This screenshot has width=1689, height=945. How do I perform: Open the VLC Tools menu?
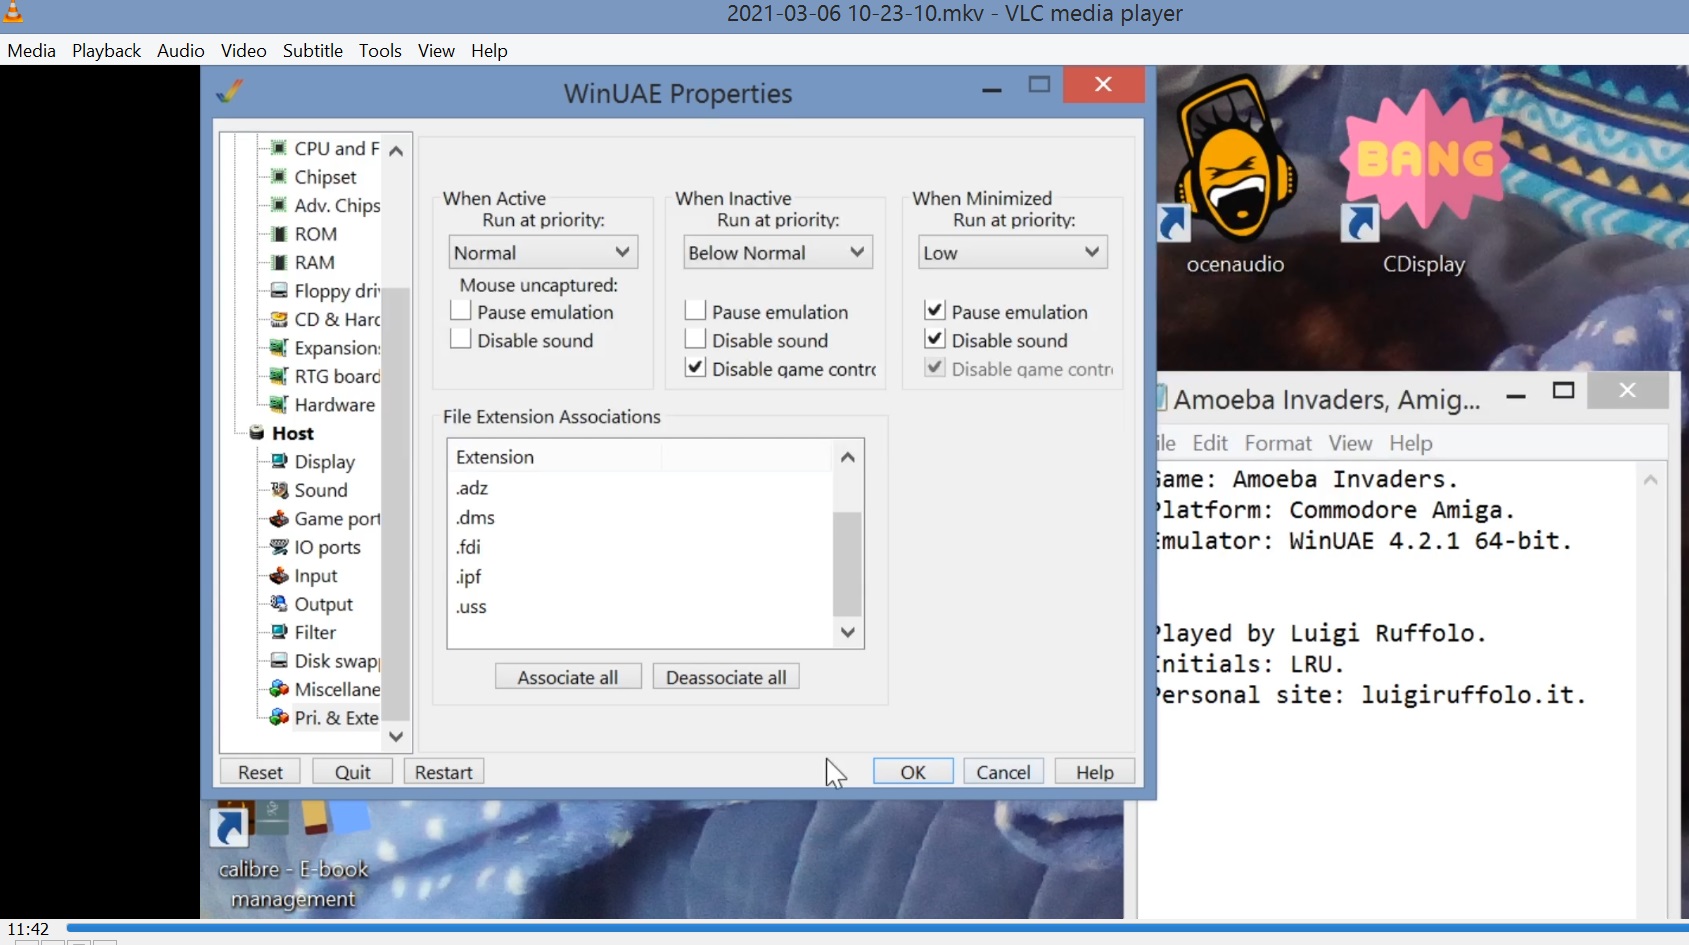pyautogui.click(x=380, y=50)
